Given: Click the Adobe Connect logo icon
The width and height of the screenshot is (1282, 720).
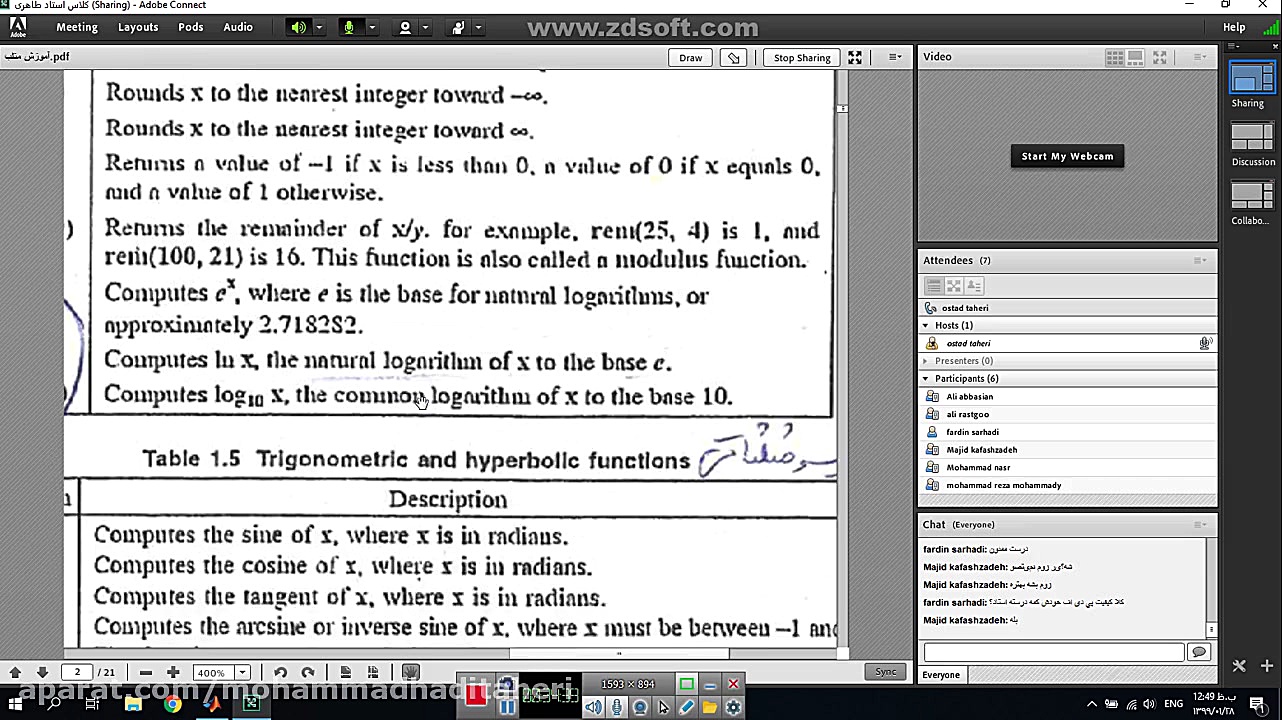Looking at the screenshot, I should click(17, 28).
